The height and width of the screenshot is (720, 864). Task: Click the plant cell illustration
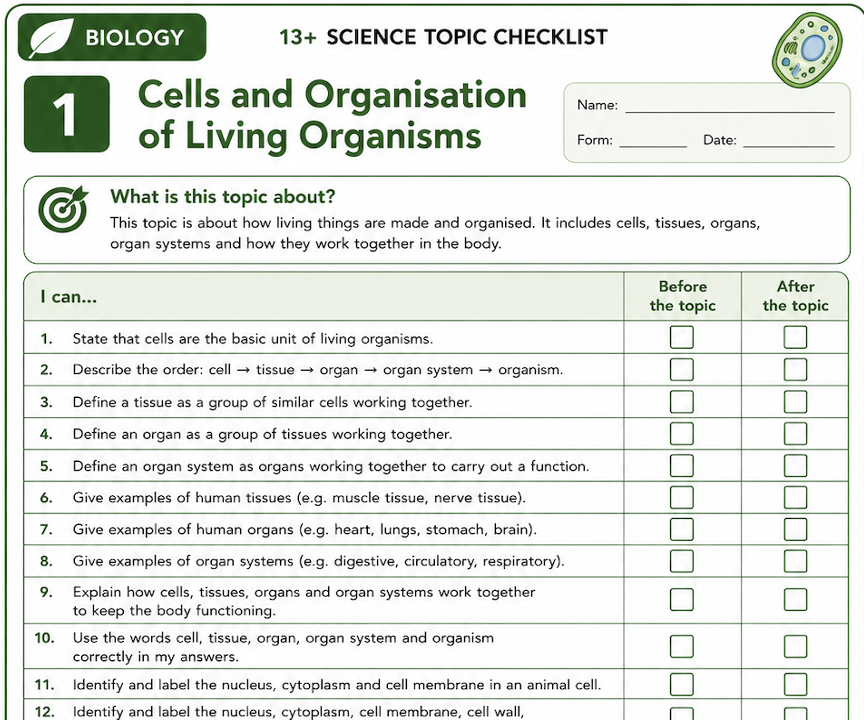point(809,48)
